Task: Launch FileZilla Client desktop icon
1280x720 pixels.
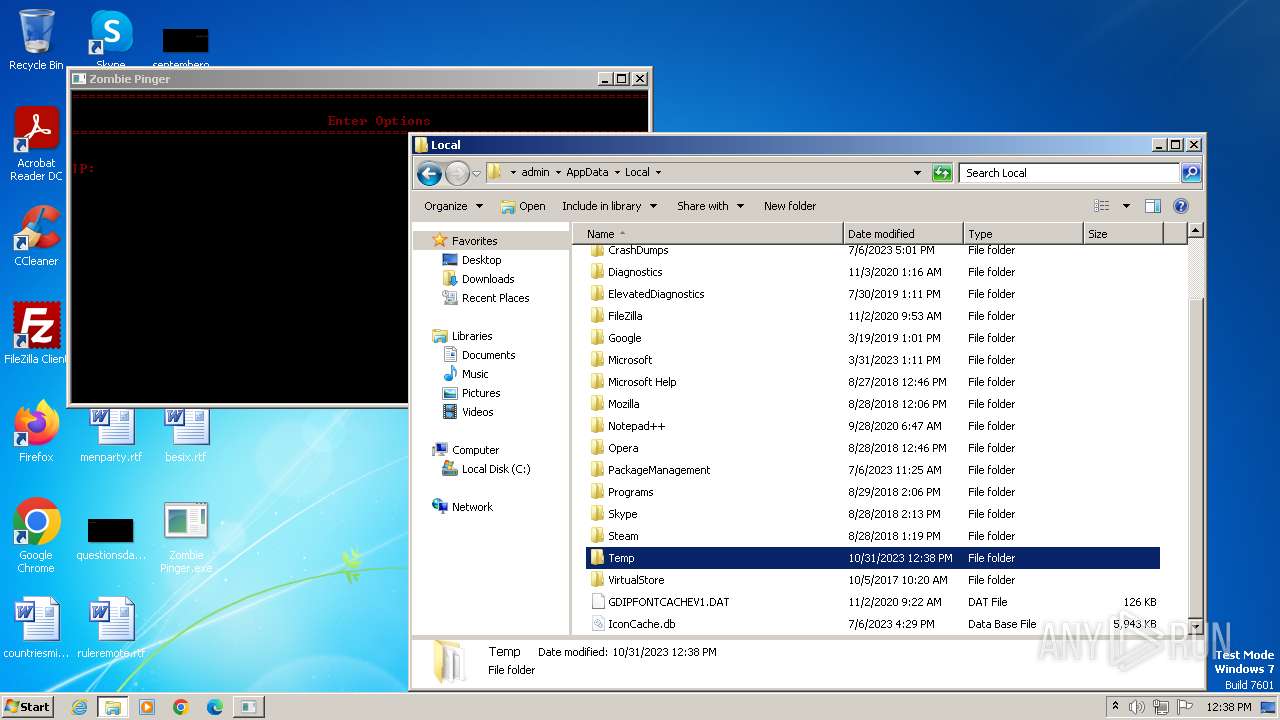Action: (x=36, y=333)
